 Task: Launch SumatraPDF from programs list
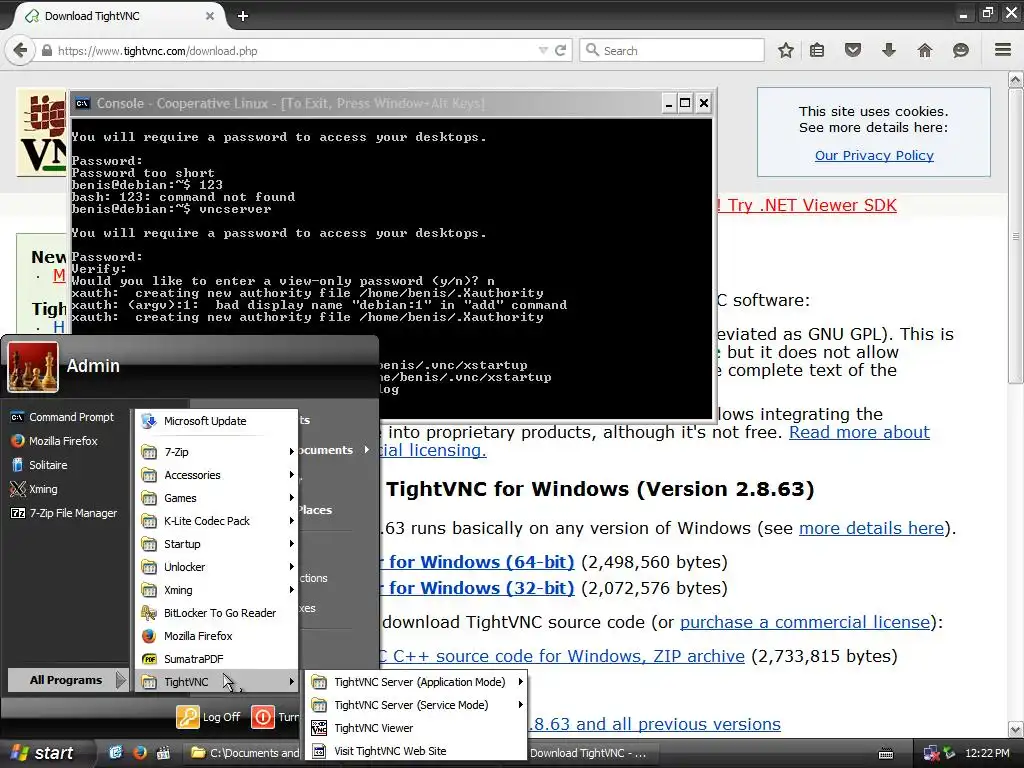[x=217, y=658]
